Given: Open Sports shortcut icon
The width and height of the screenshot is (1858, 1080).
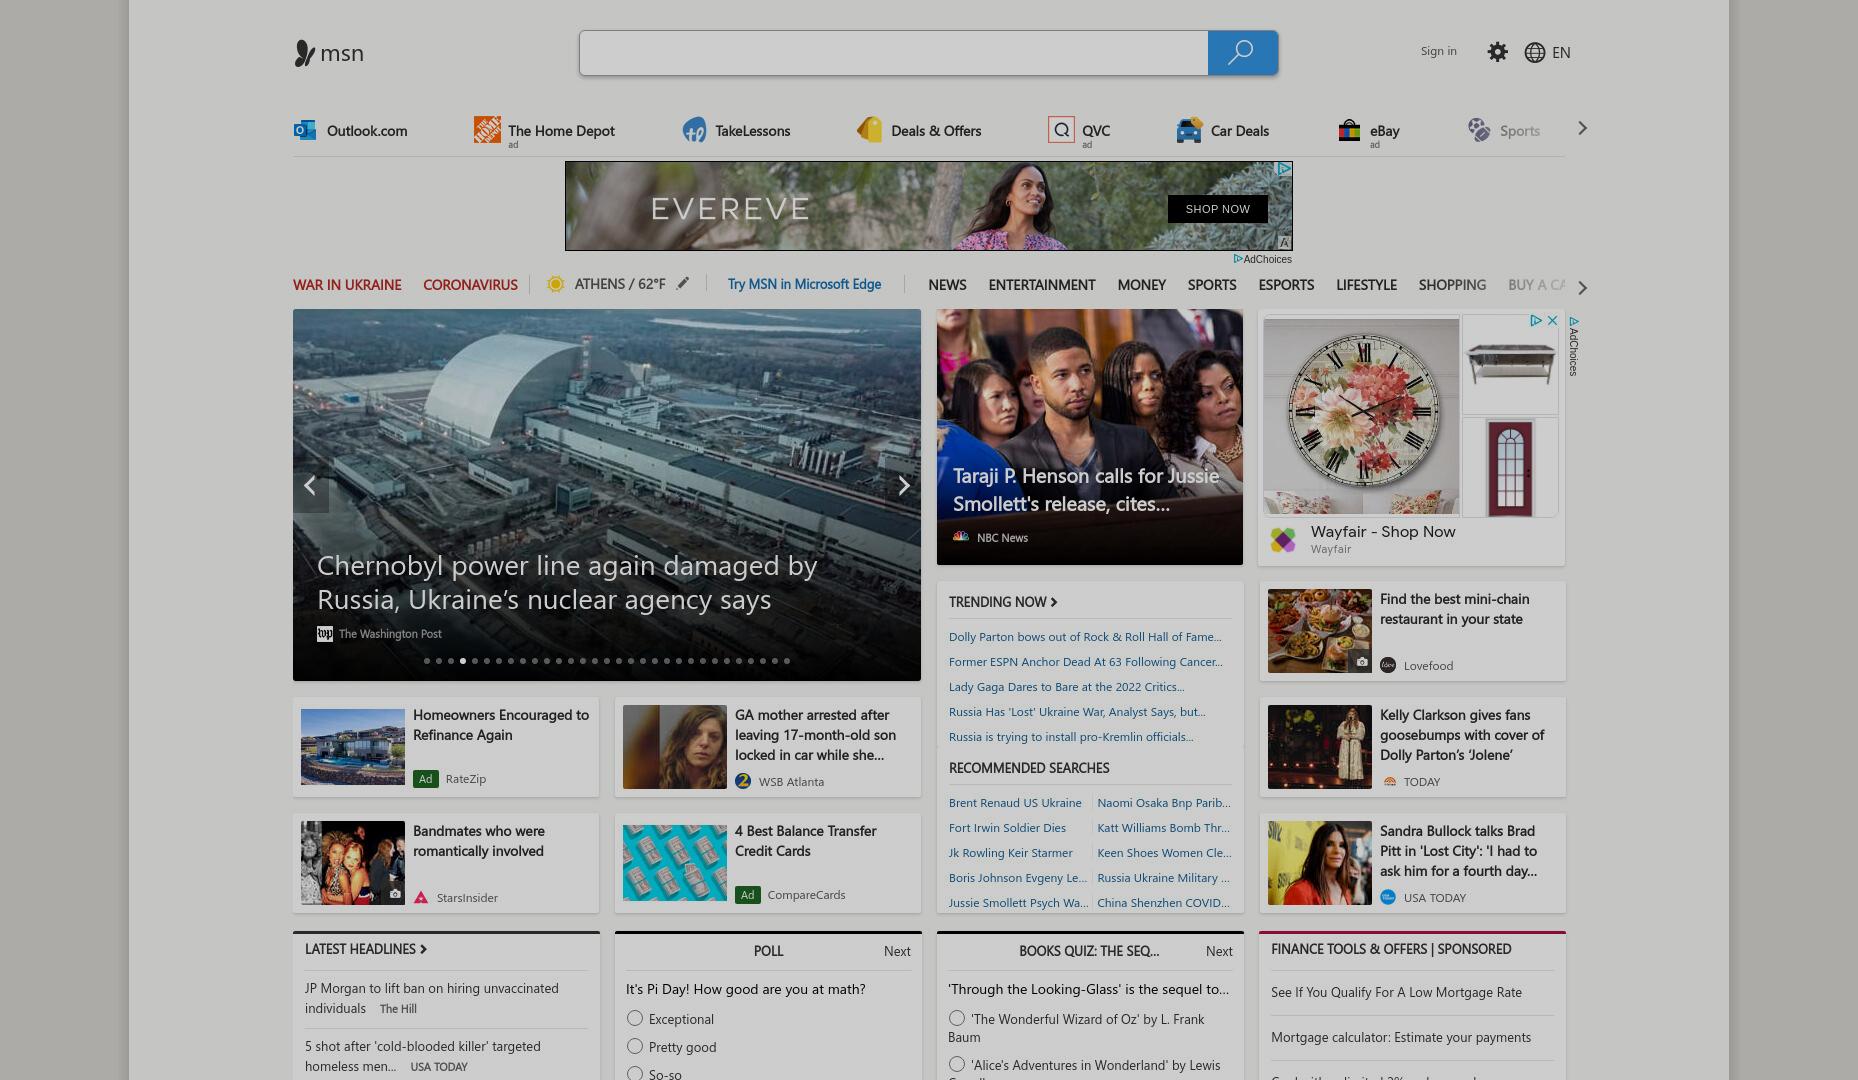Looking at the screenshot, I should pos(1479,130).
